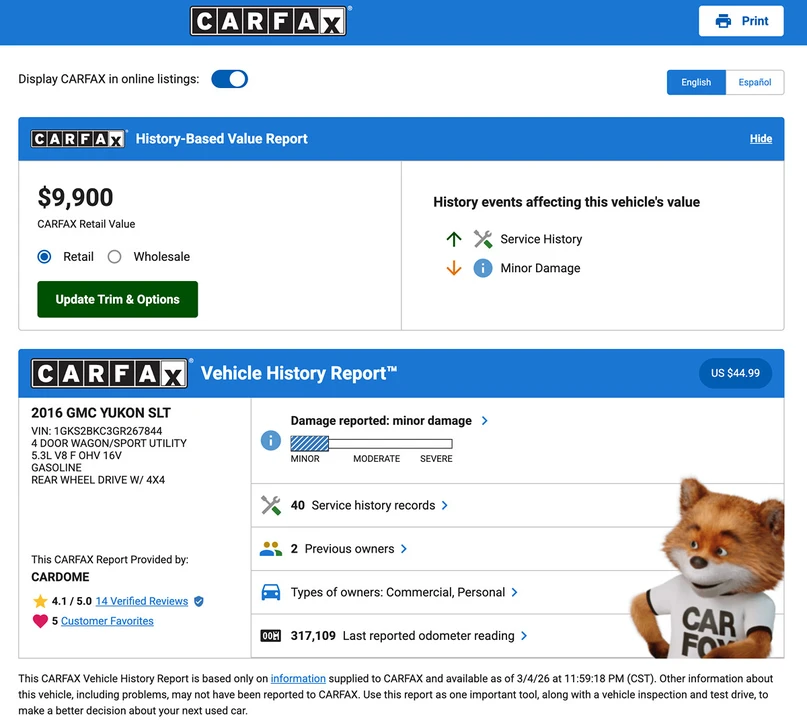The width and height of the screenshot is (807, 720).
Task: Open Customer Favorites link
Action: point(108,621)
